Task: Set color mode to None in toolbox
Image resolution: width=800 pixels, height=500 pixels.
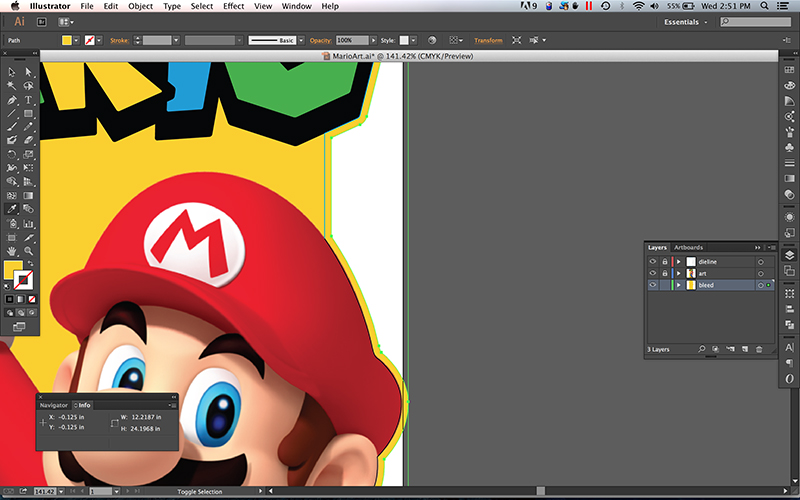Action: [32, 299]
